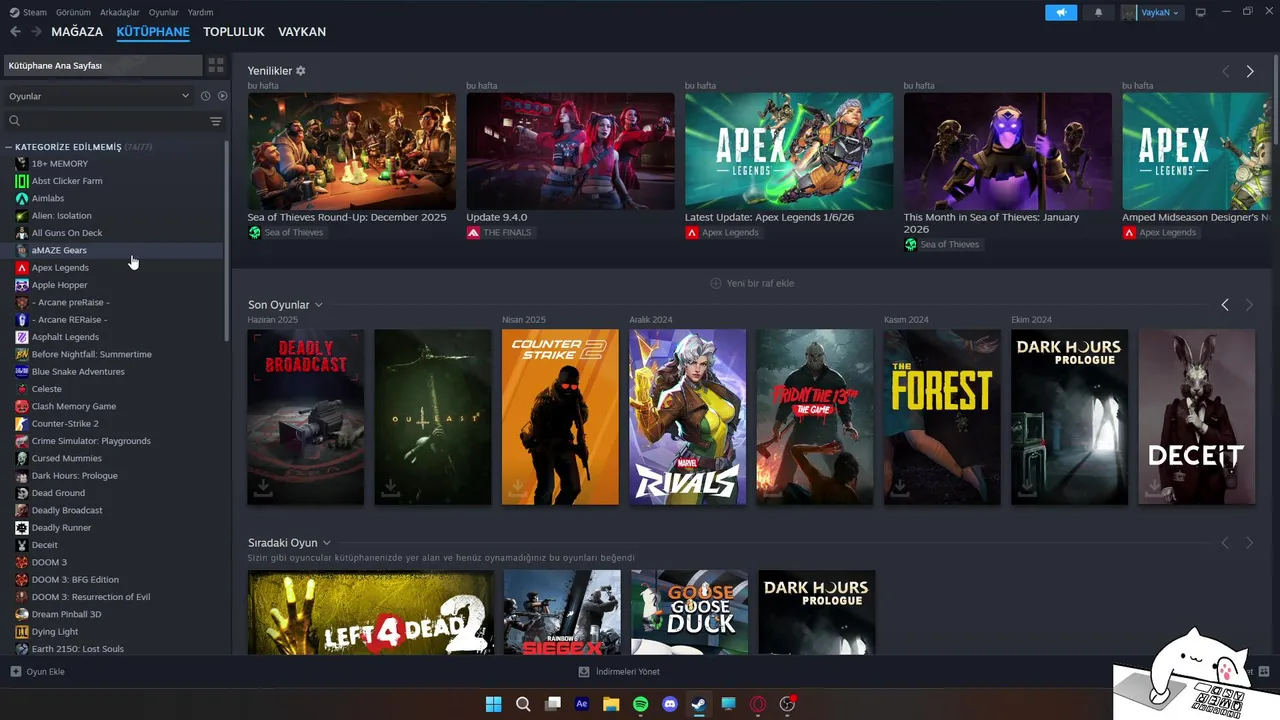Show next Yenilikler news items

pyautogui.click(x=1250, y=71)
